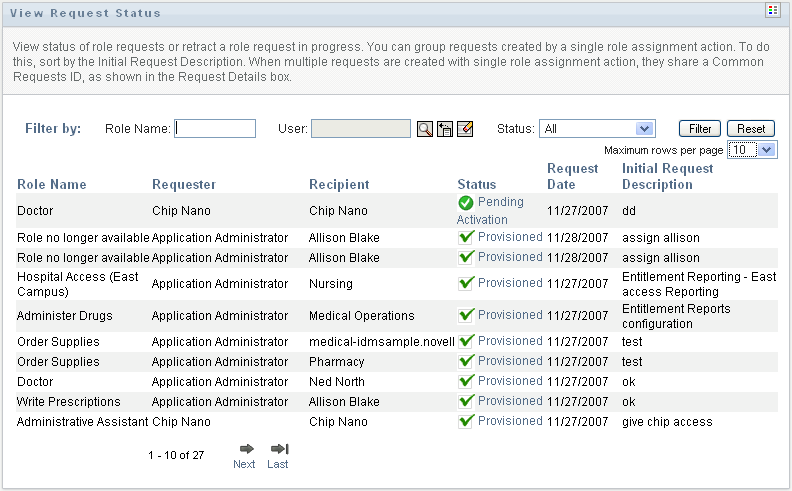792x491 pixels.
Task: Click the Filter button
Action: [x=700, y=129]
